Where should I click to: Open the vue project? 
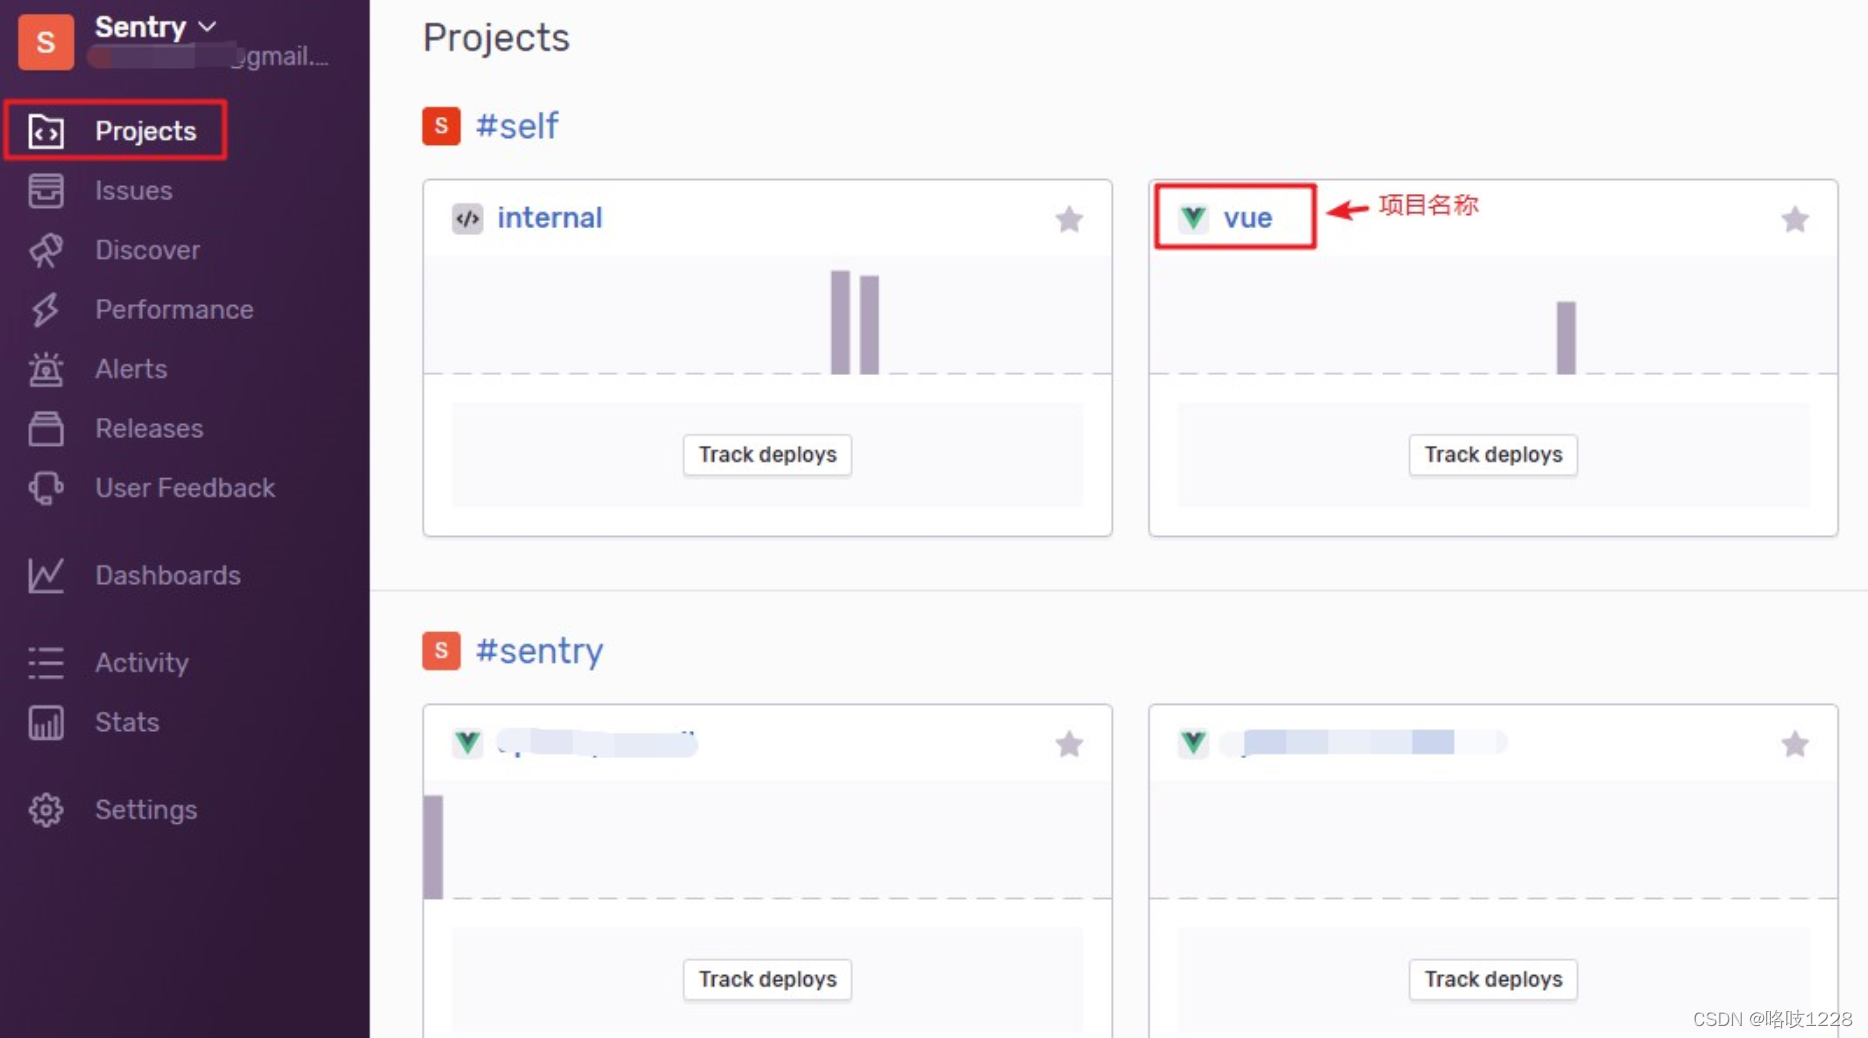tap(1247, 218)
